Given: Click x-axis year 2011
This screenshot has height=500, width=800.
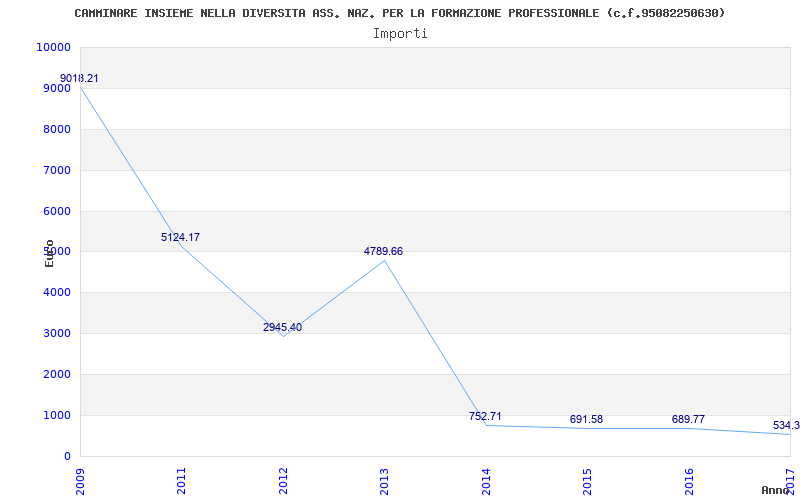Looking at the screenshot, I should pos(181,480).
